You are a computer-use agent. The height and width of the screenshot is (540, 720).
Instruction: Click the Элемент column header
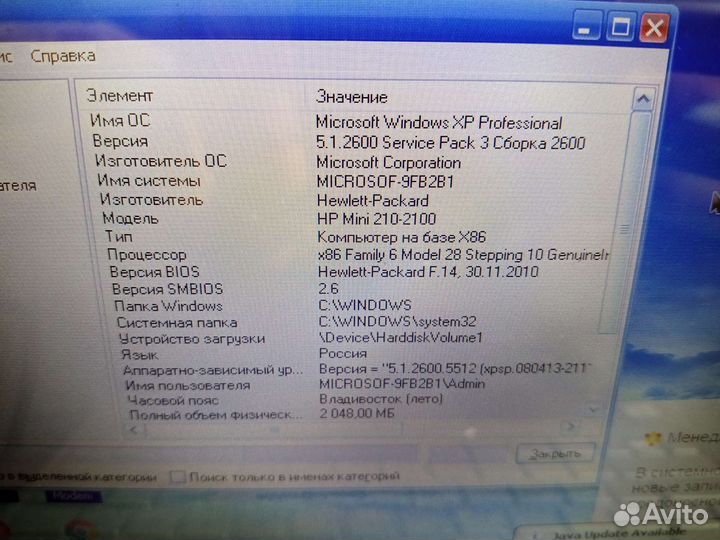pos(120,96)
